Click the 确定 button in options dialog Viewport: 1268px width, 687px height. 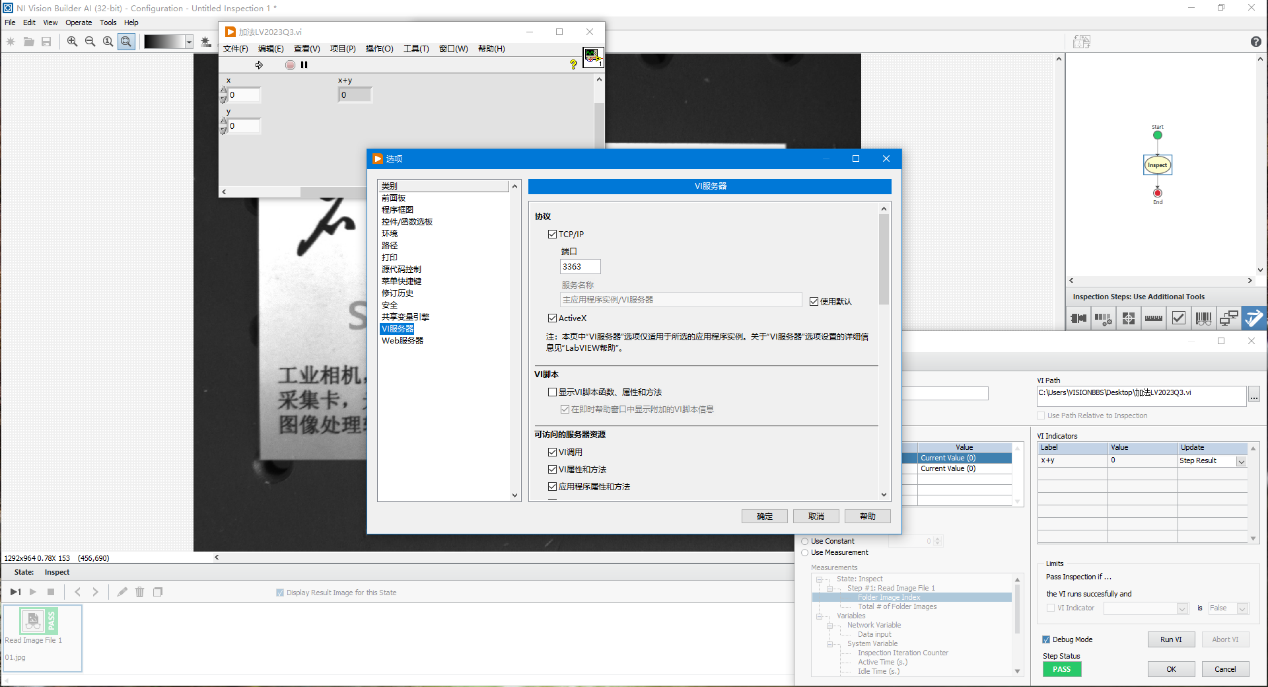coord(765,516)
